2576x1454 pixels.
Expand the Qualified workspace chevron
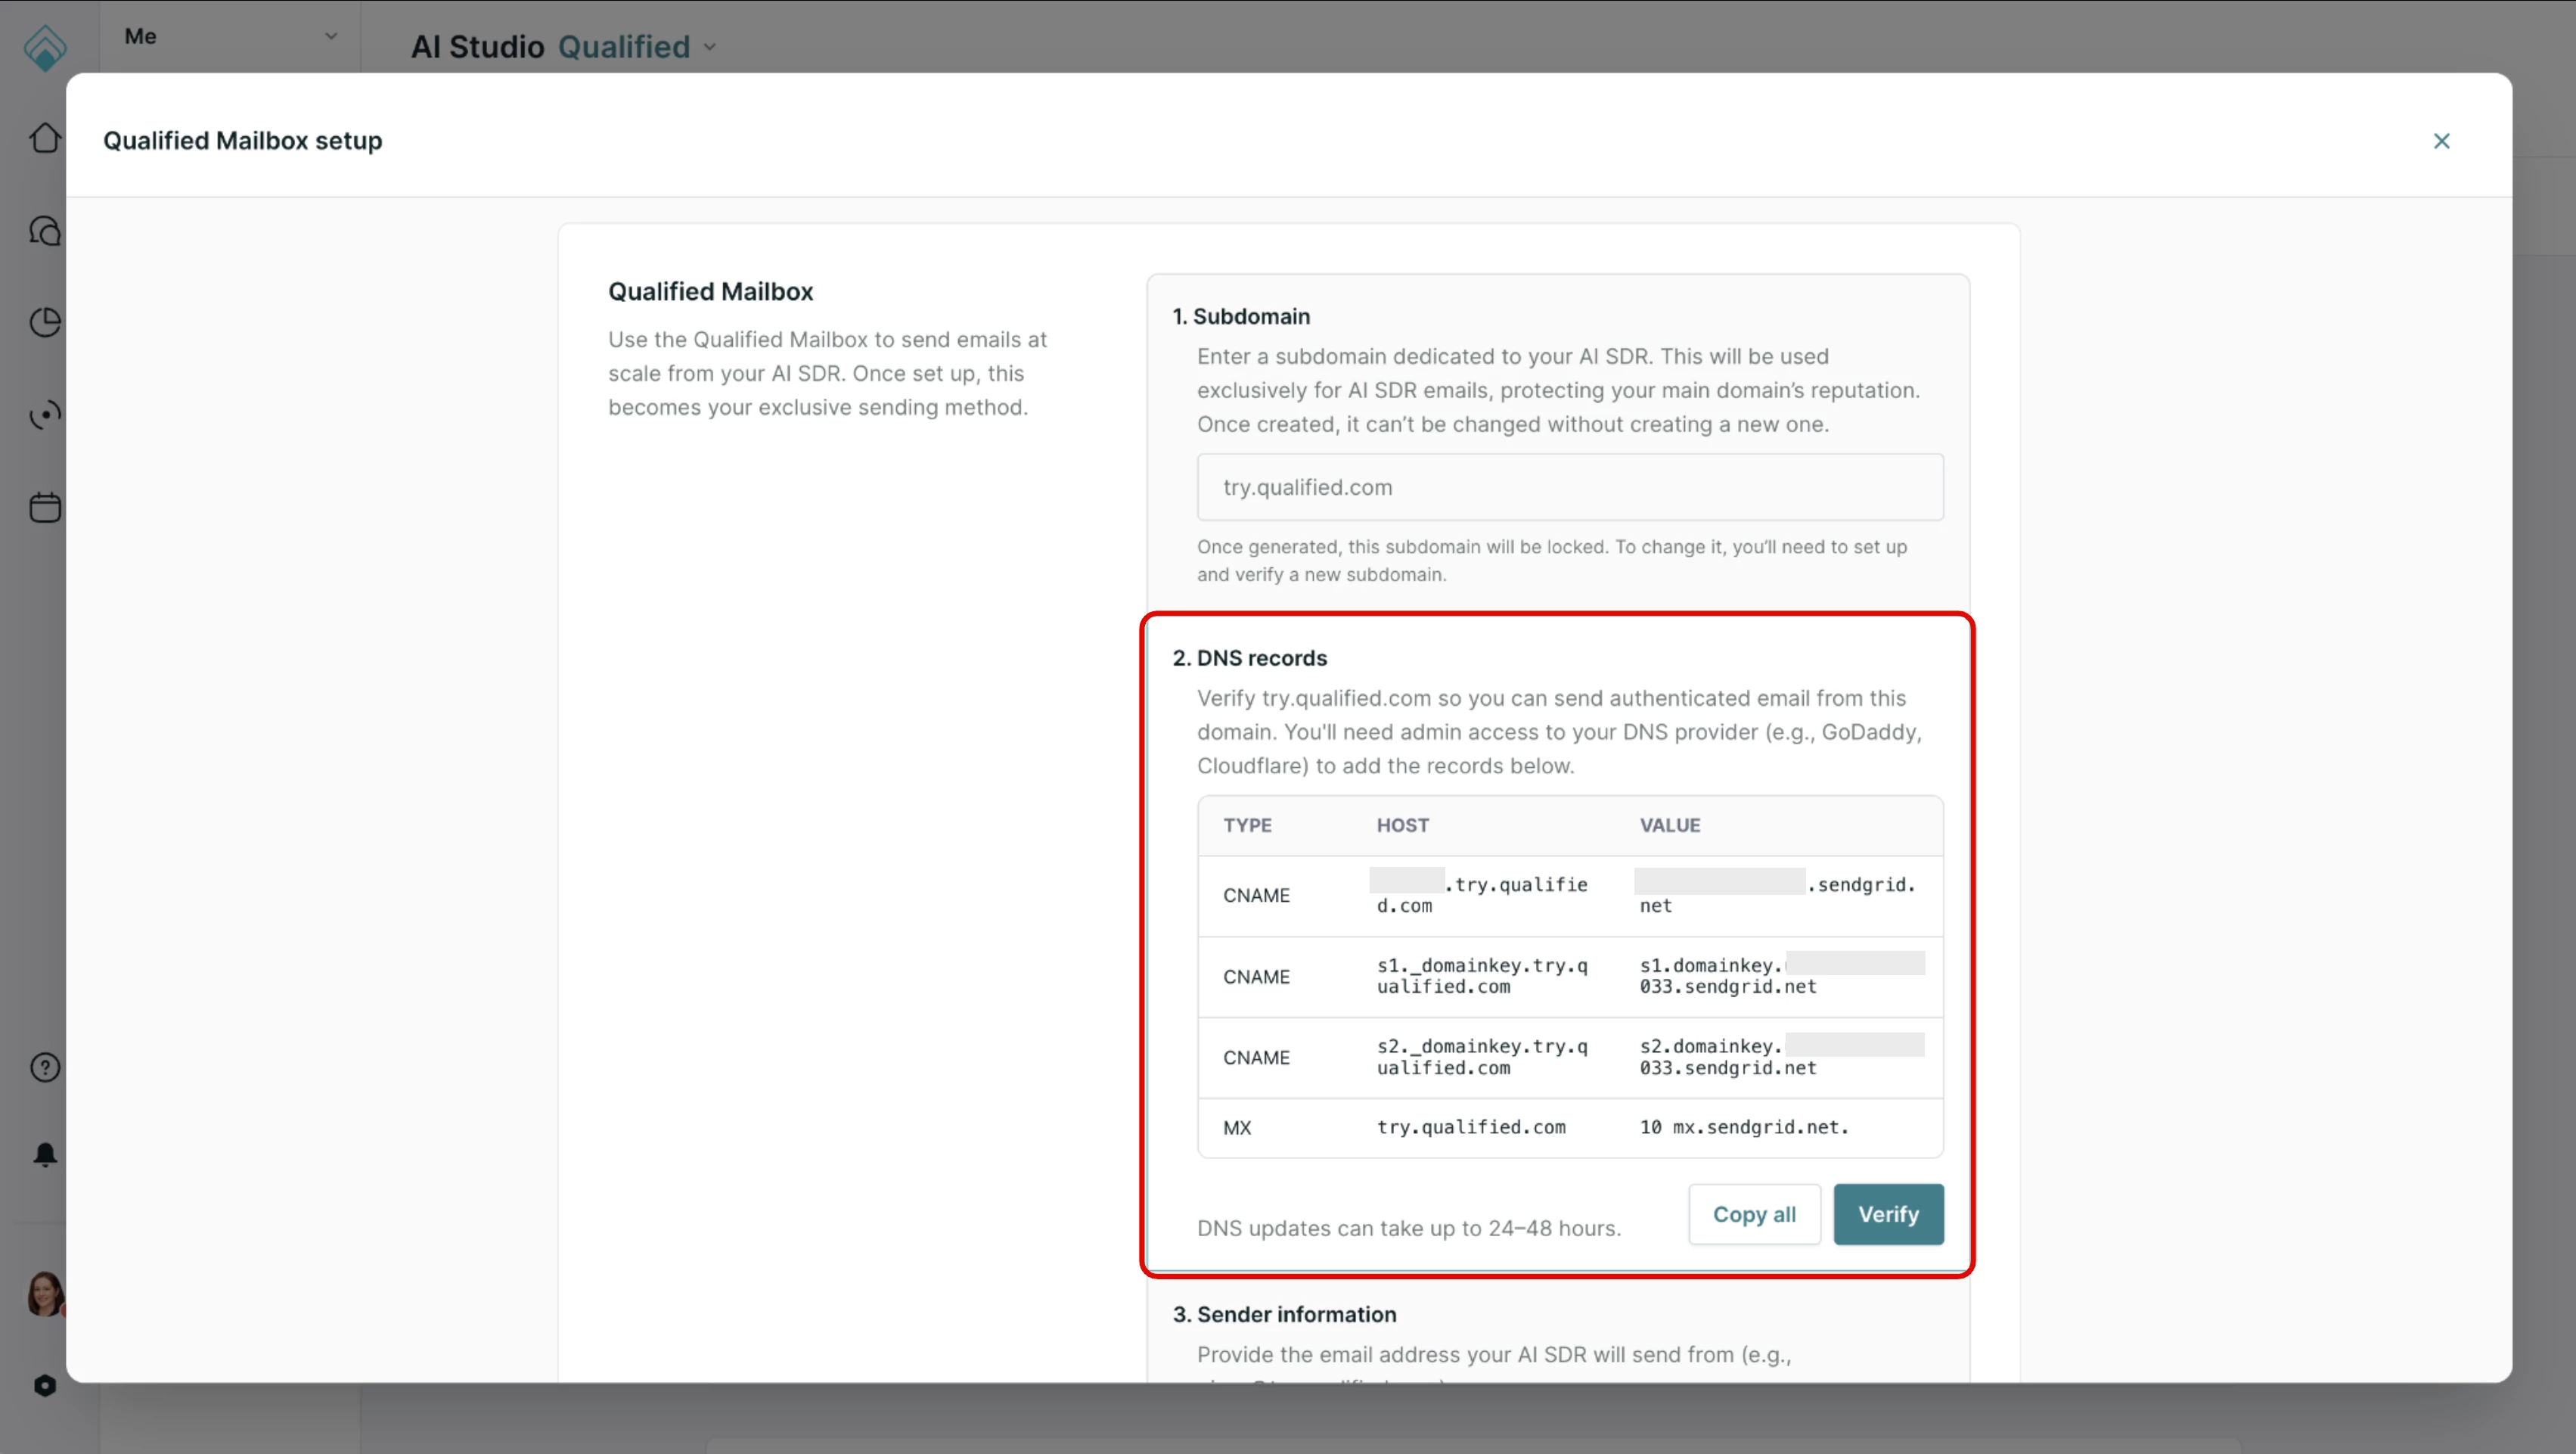pos(710,47)
